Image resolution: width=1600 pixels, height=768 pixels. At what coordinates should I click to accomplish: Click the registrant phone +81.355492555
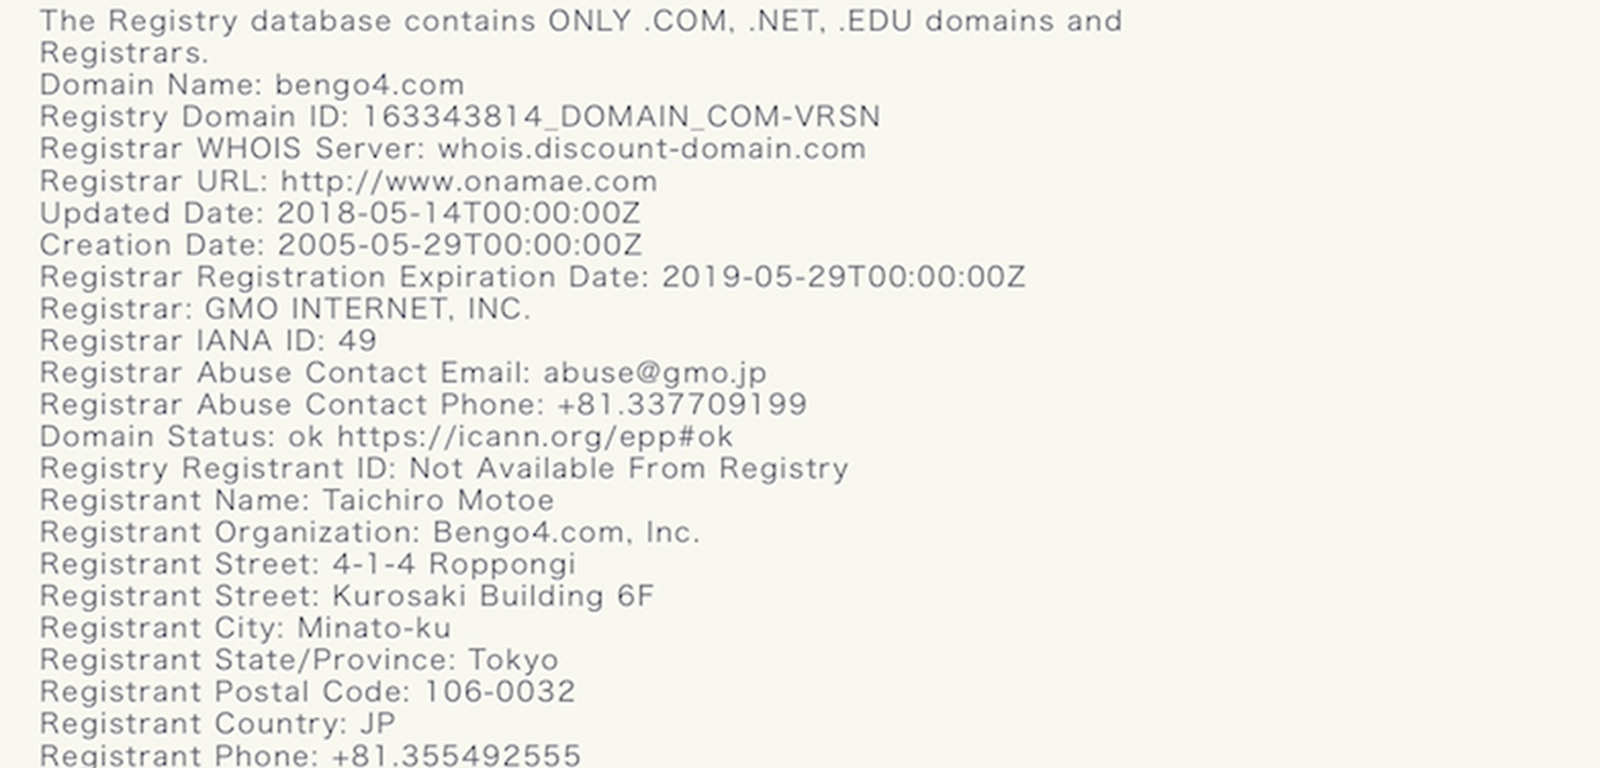coord(456,755)
